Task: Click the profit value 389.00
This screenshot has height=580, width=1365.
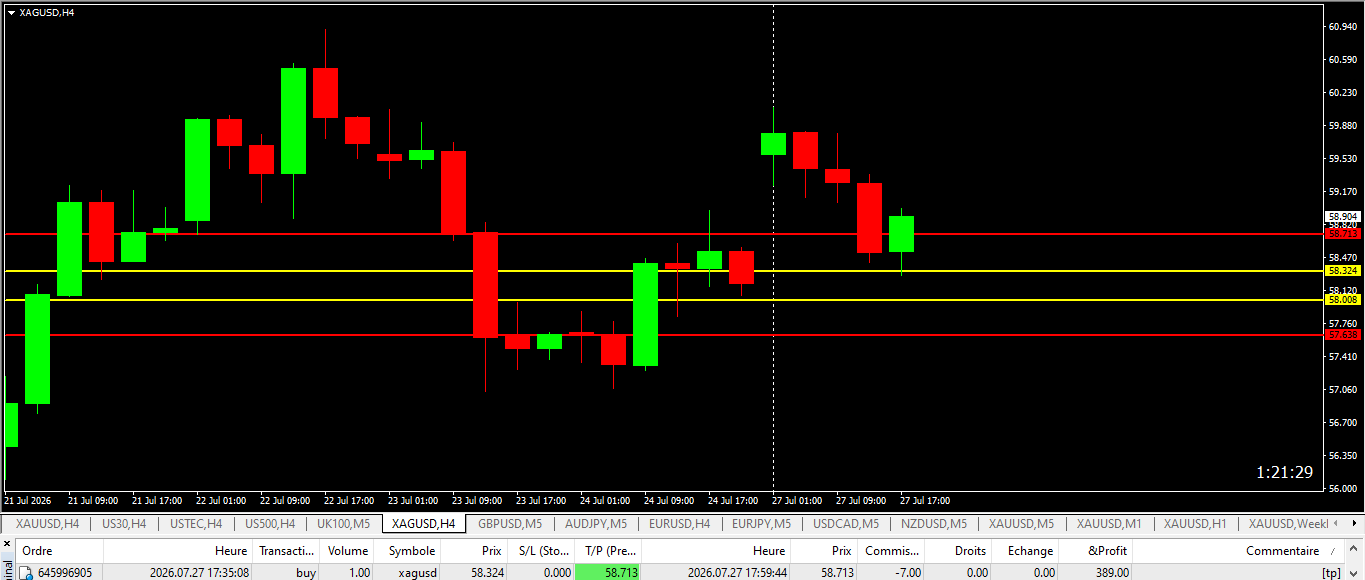Action: [x=1111, y=573]
